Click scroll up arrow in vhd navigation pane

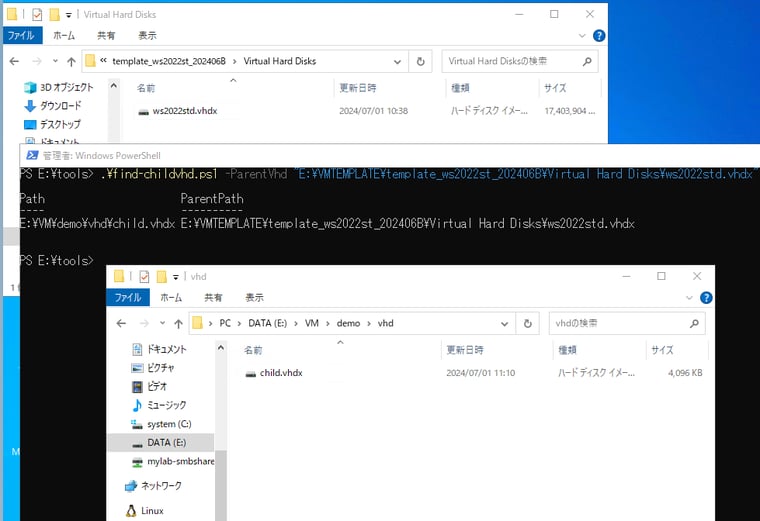coord(221,348)
